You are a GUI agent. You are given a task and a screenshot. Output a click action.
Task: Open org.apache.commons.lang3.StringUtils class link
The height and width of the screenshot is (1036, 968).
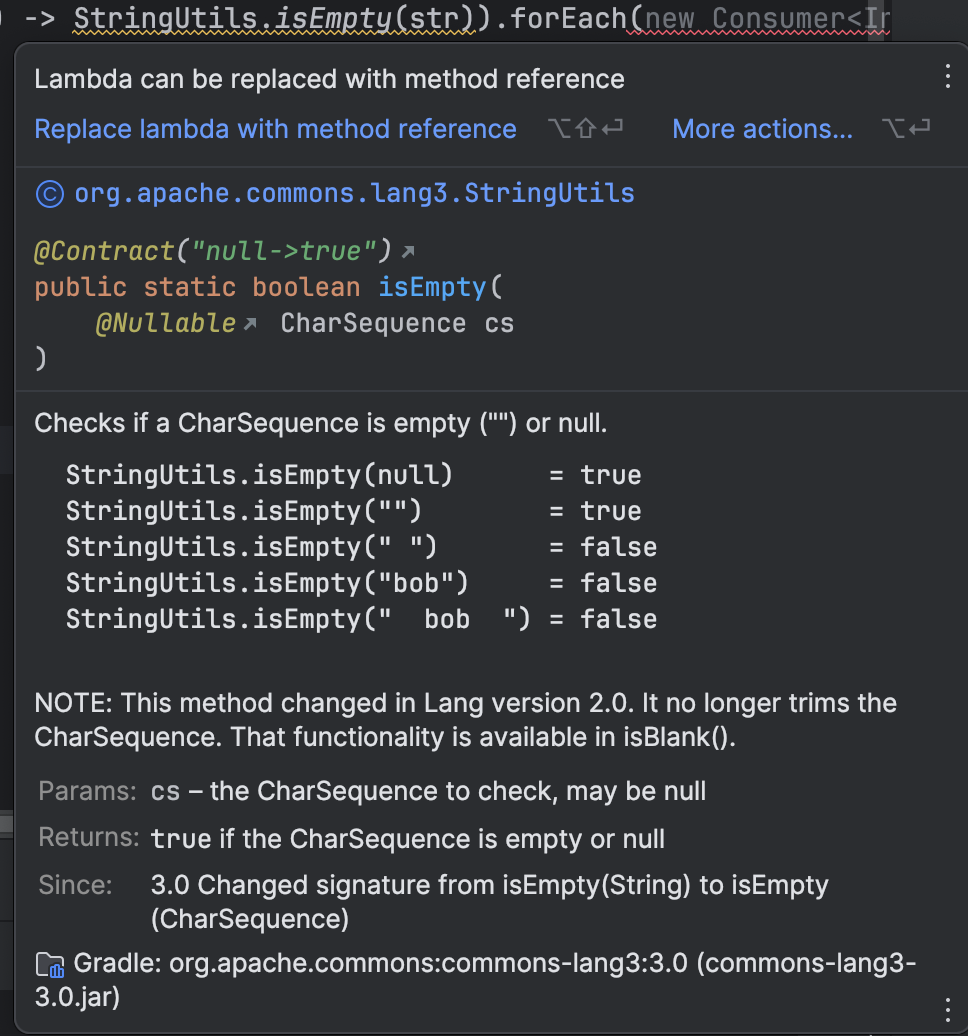pyautogui.click(x=354, y=193)
